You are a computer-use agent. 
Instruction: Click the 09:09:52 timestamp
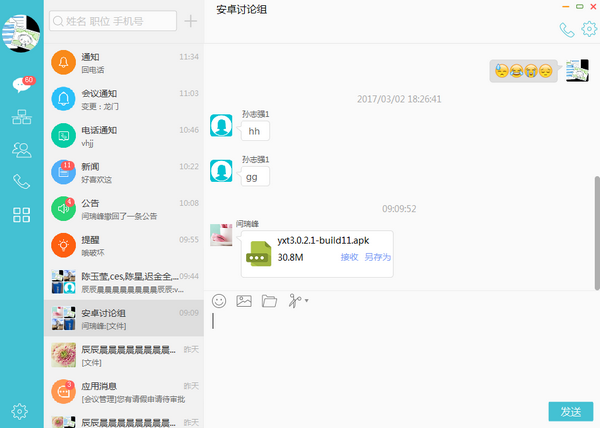coord(399,209)
